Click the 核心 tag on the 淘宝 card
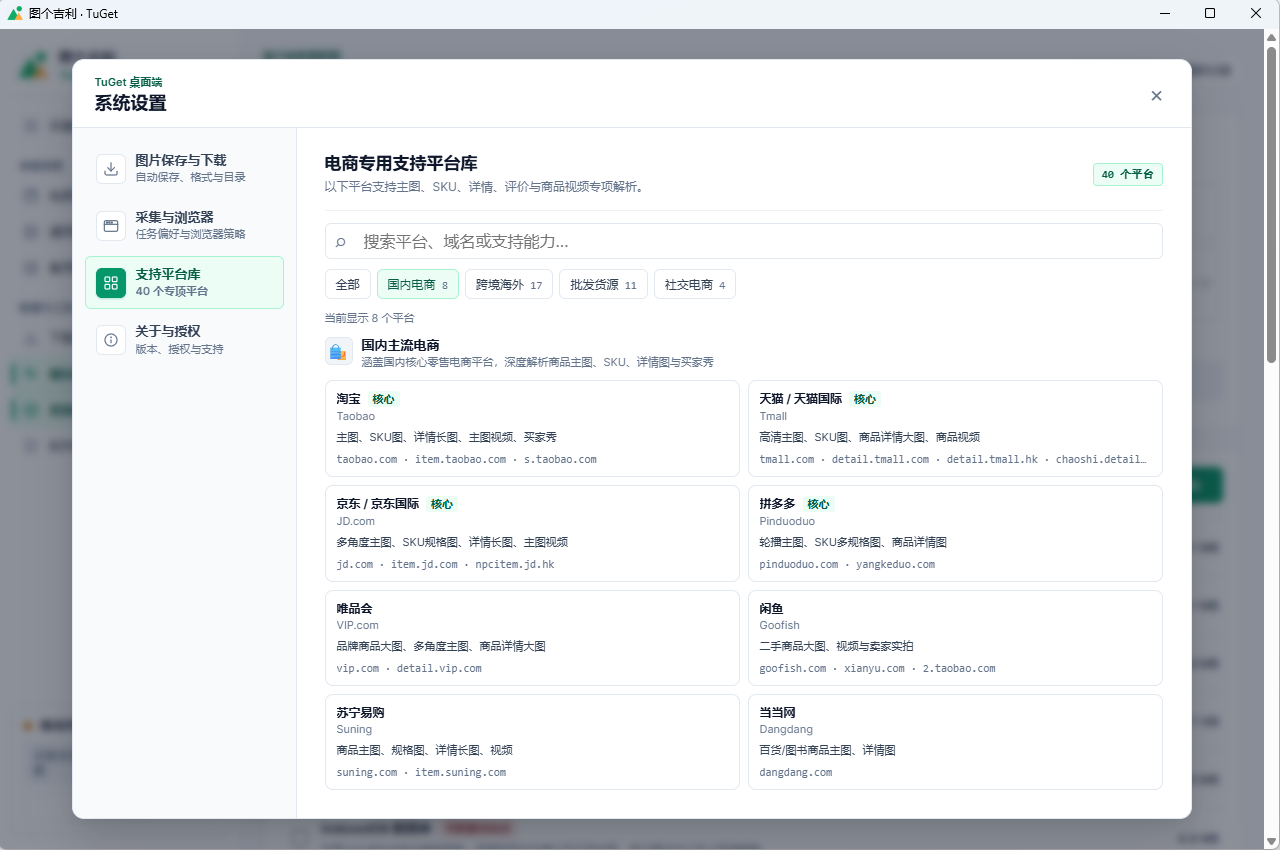Viewport: 1280px width, 850px height. [383, 399]
